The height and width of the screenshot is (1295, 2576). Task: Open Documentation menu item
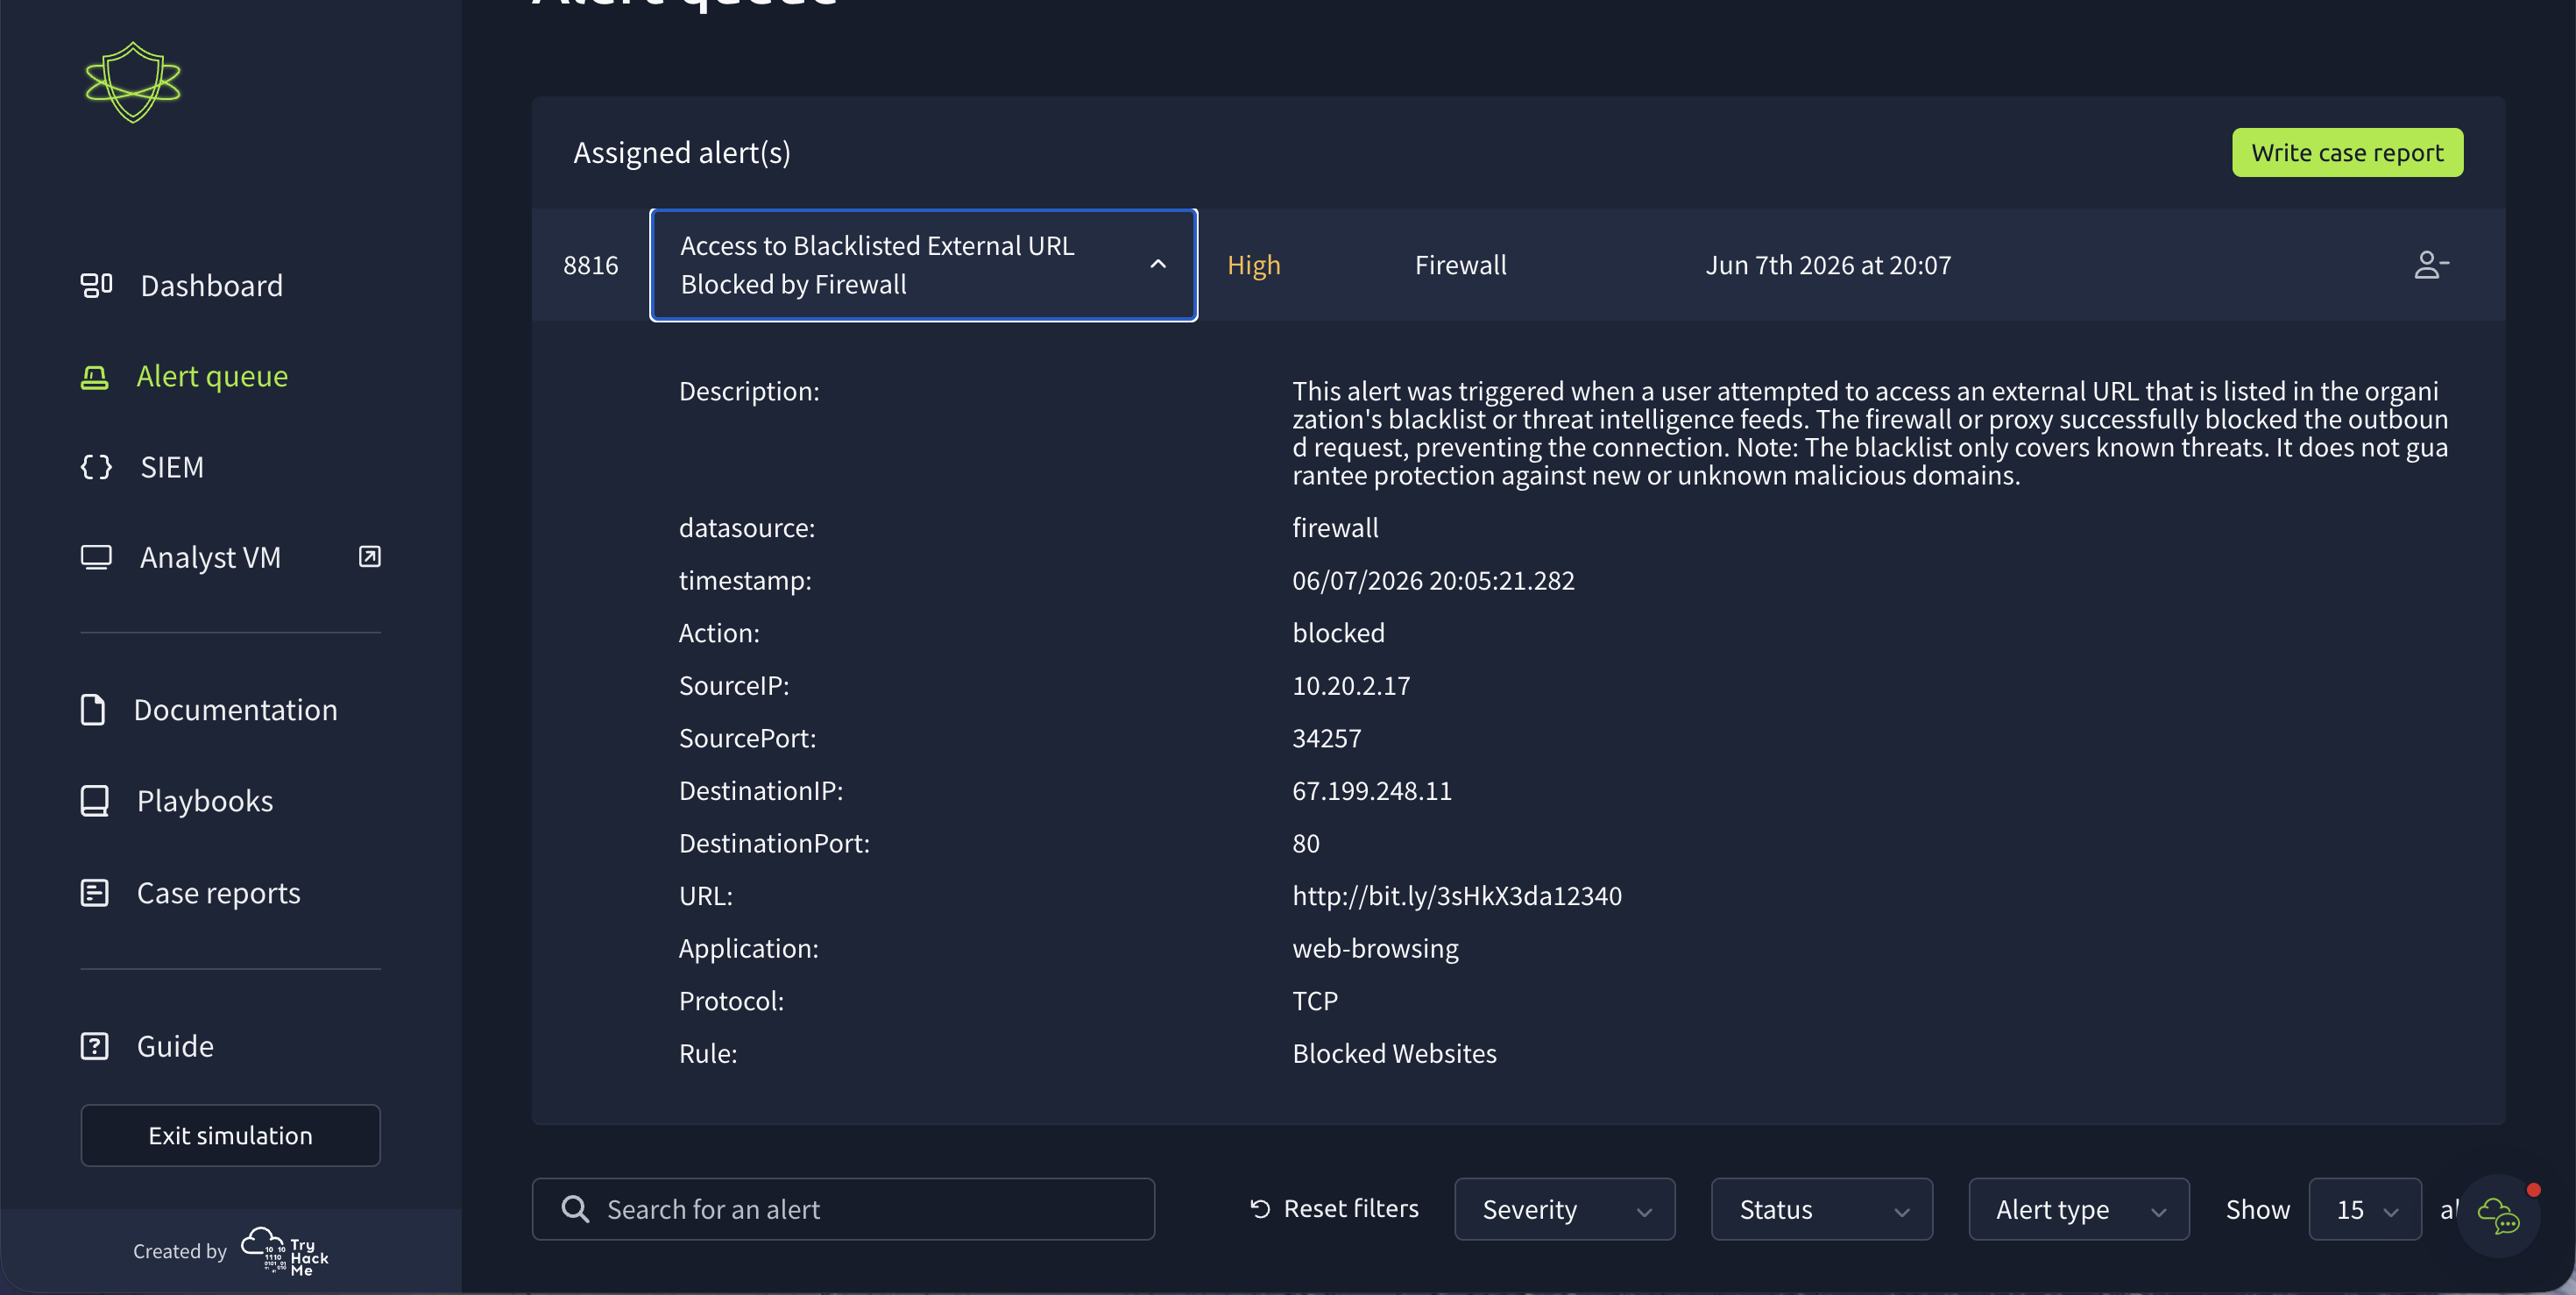click(235, 709)
